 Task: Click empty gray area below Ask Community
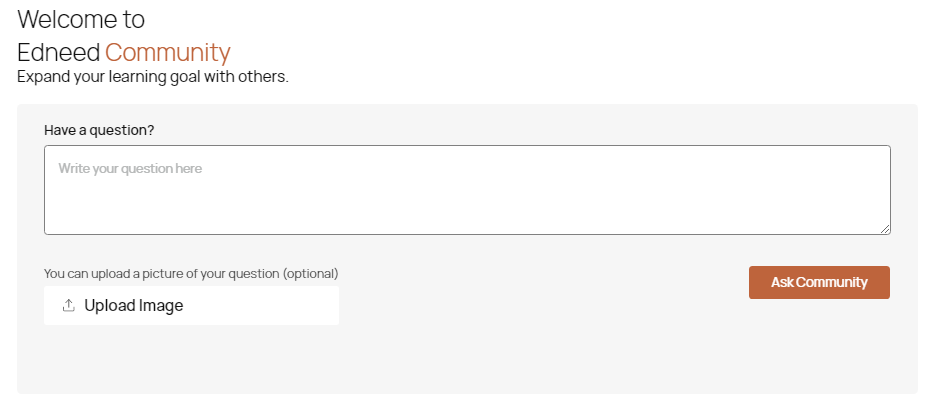pyautogui.click(x=819, y=345)
